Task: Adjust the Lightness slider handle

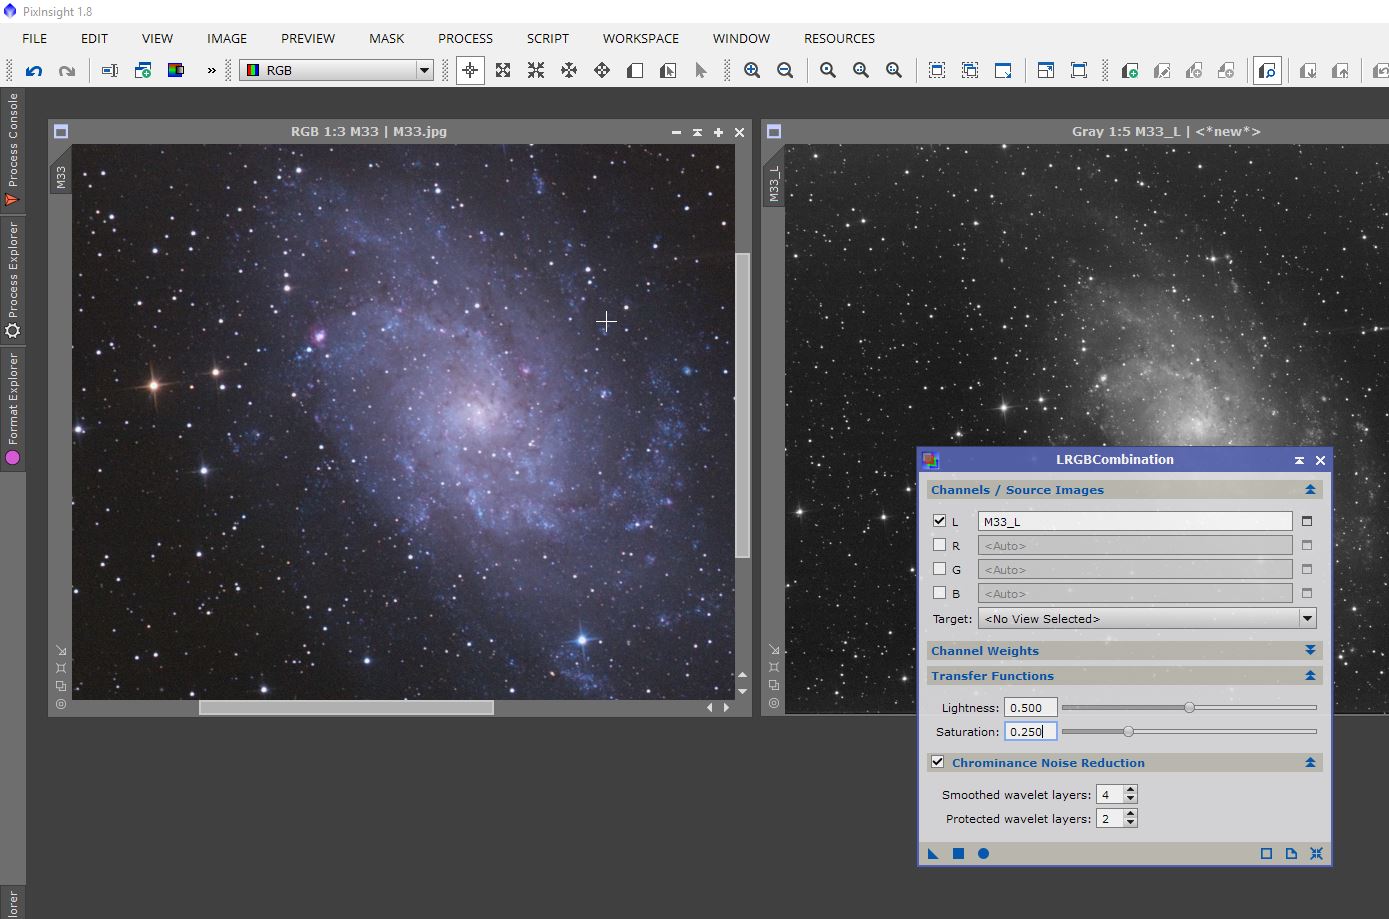Action: [x=1189, y=707]
